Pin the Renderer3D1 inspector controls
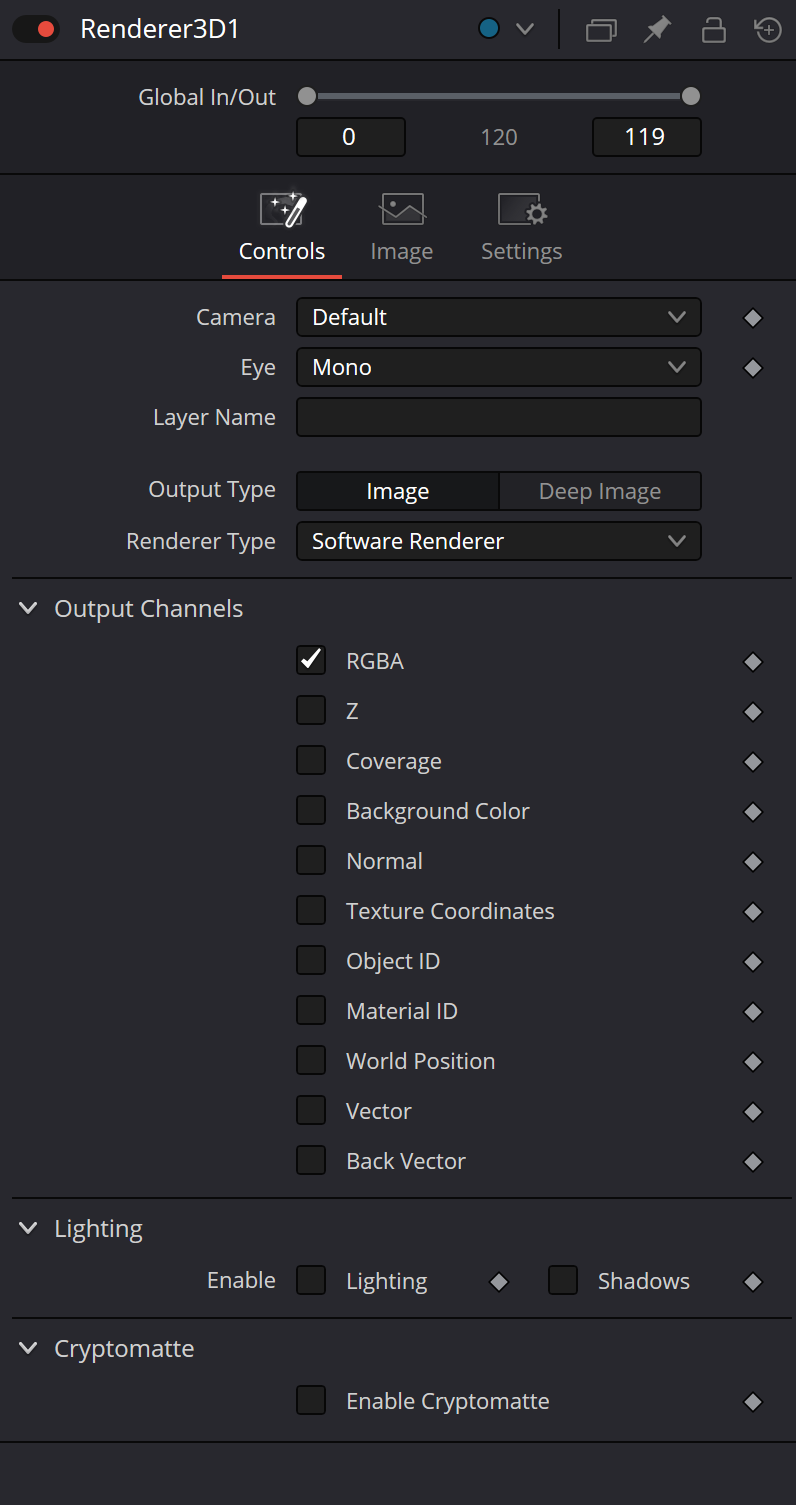 click(657, 29)
